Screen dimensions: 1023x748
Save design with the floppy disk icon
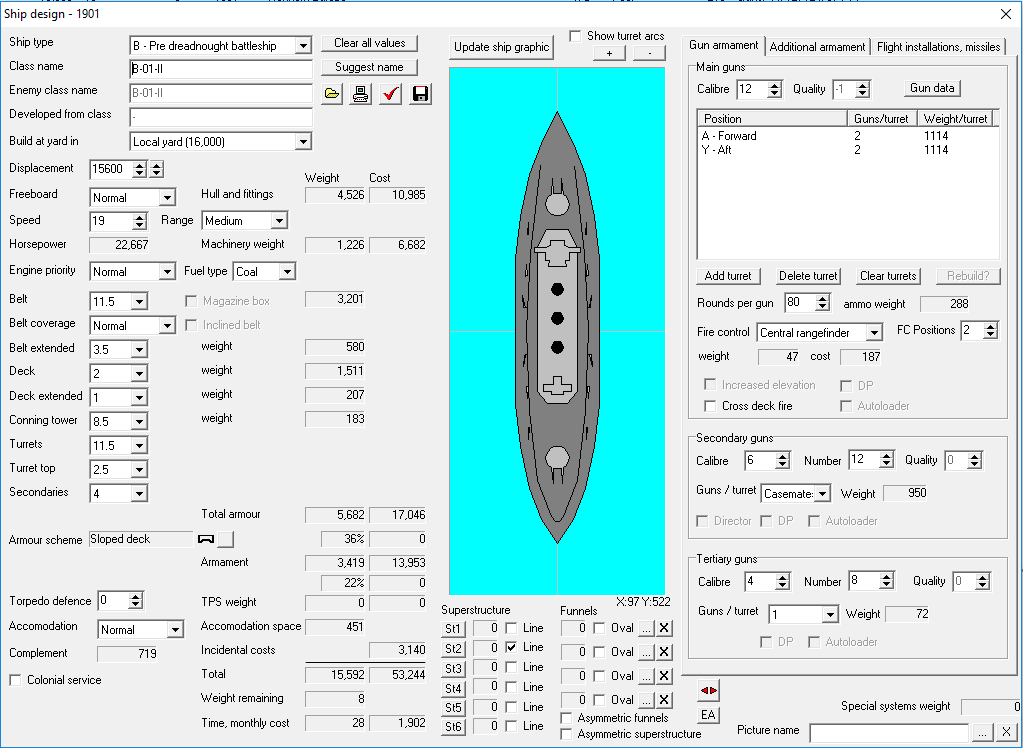pyautogui.click(x=420, y=94)
